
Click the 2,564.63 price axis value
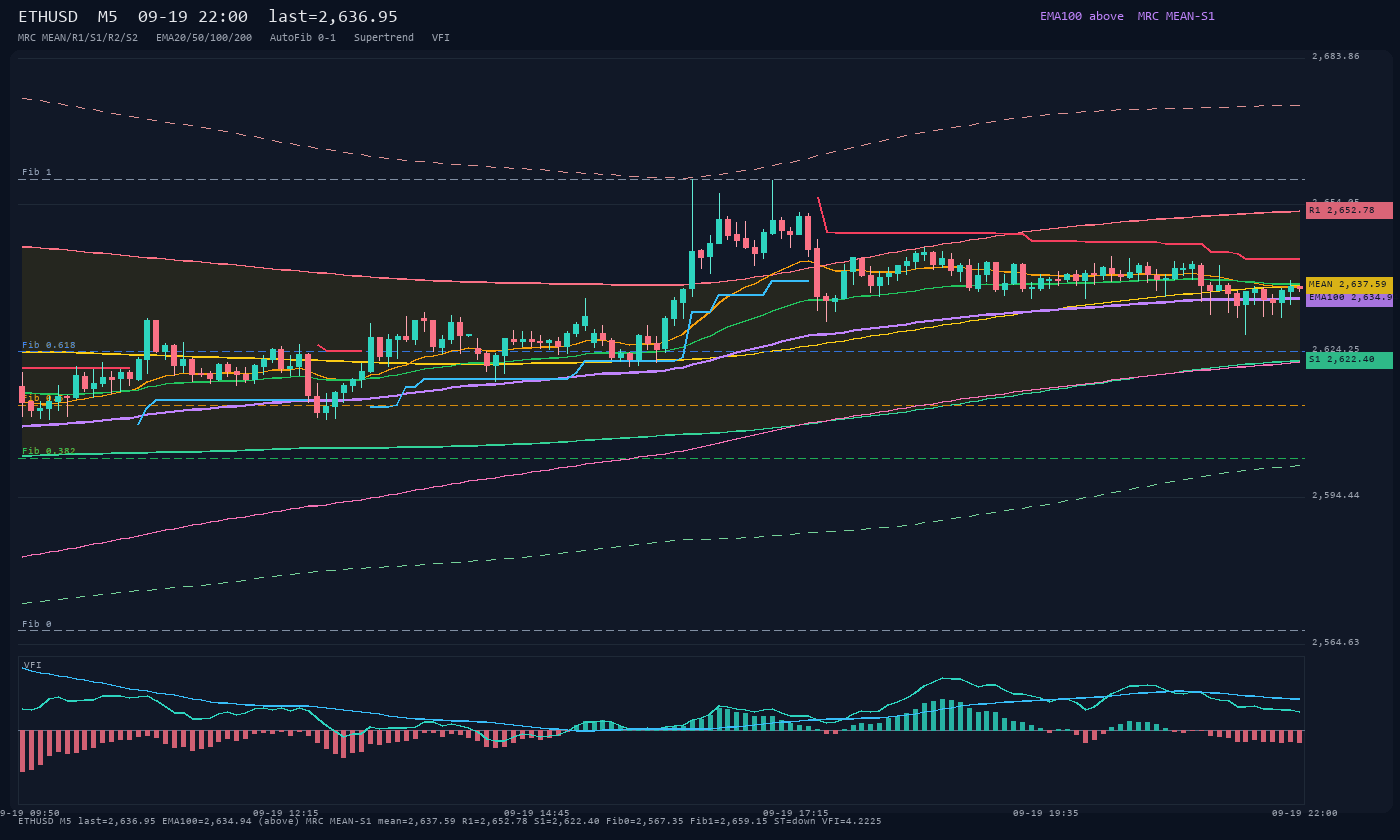click(x=1336, y=643)
